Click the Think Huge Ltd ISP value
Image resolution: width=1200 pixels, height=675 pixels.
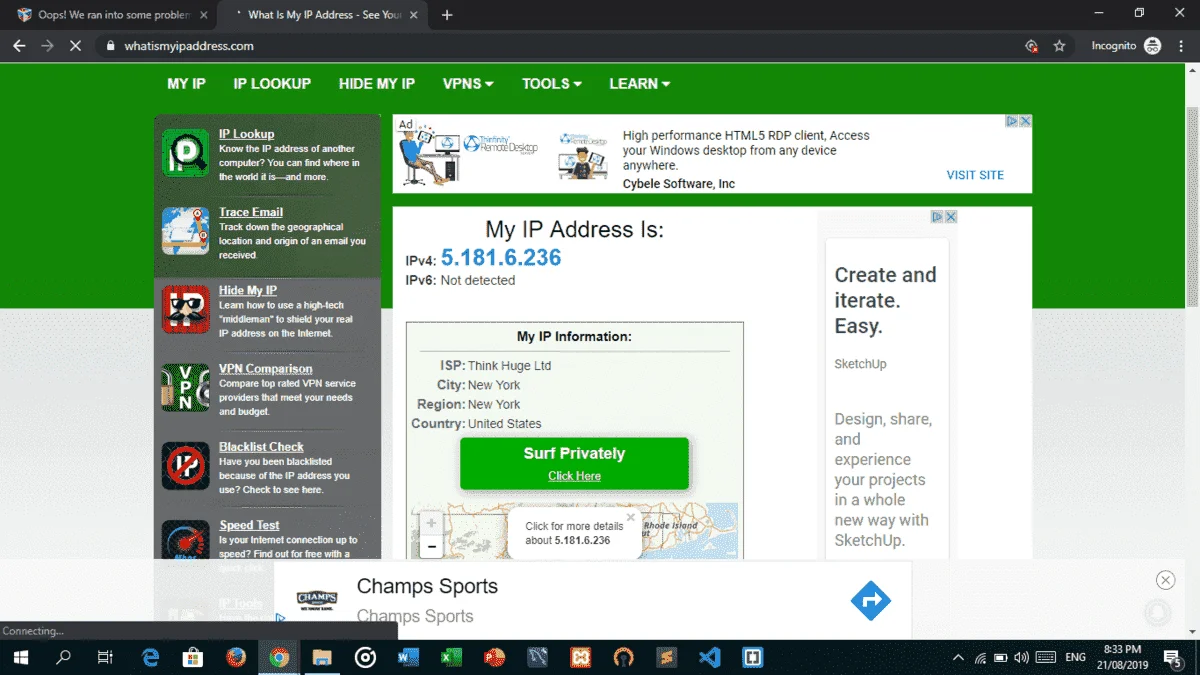coord(509,366)
